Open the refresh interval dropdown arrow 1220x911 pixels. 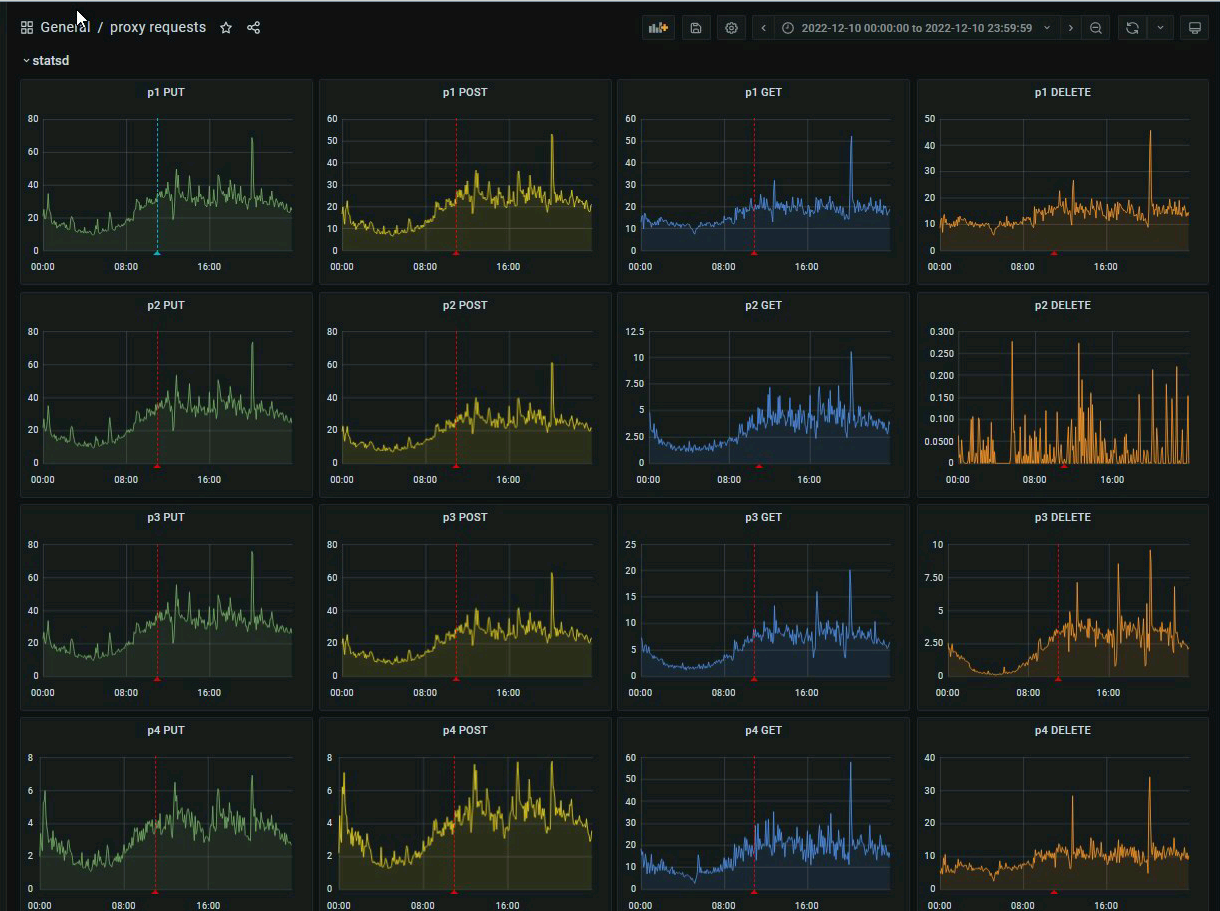point(1160,28)
